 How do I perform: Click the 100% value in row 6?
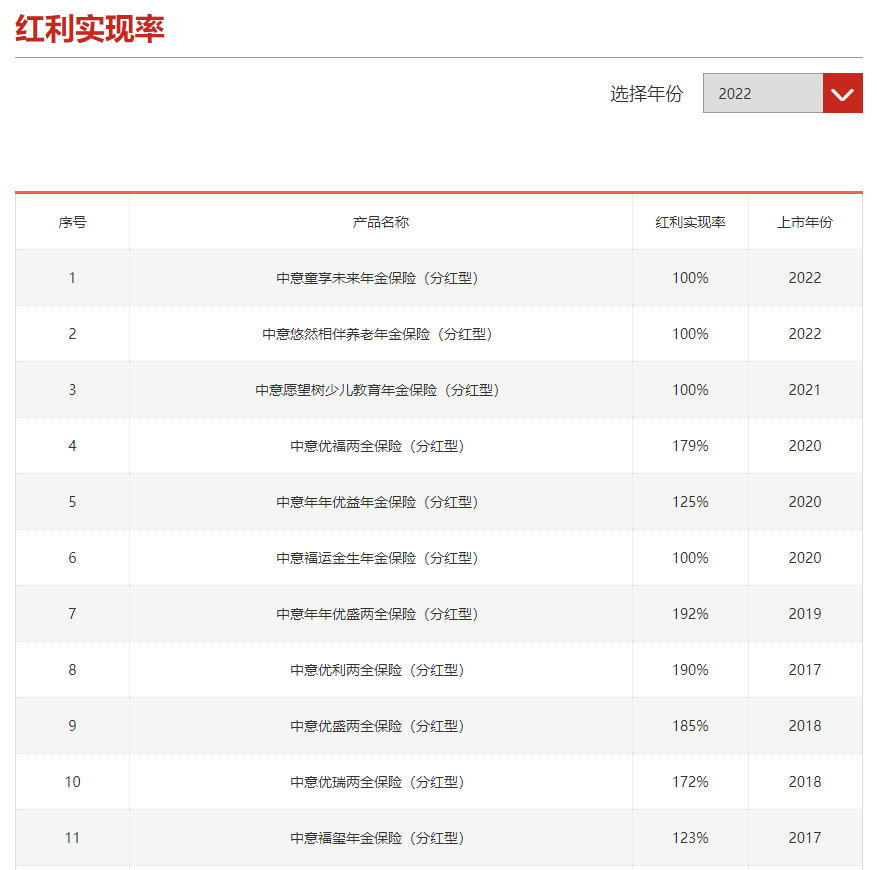[690, 558]
